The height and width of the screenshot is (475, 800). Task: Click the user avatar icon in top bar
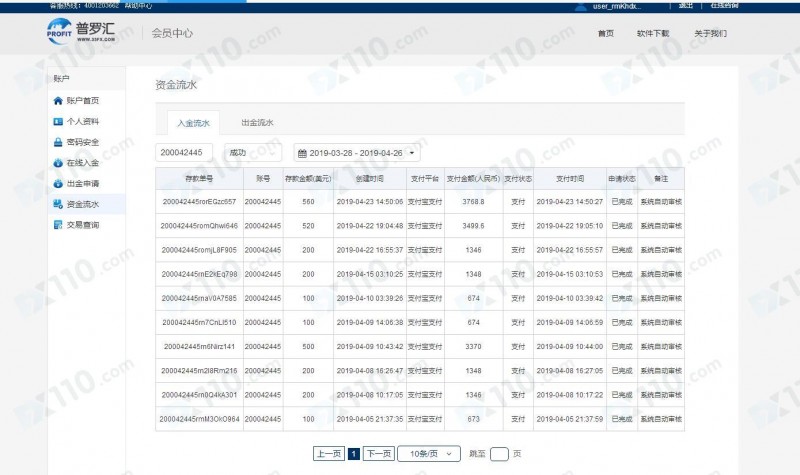[581, 6]
